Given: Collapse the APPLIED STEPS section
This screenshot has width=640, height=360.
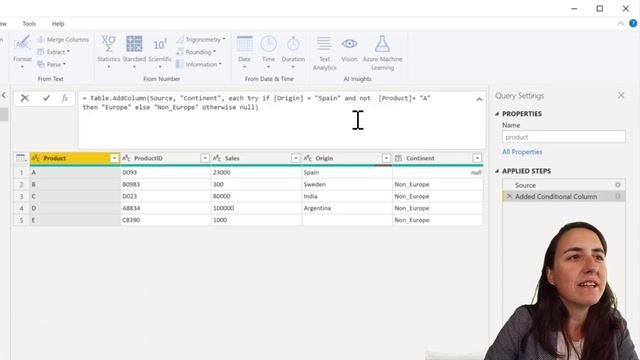Looking at the screenshot, I should (497, 171).
